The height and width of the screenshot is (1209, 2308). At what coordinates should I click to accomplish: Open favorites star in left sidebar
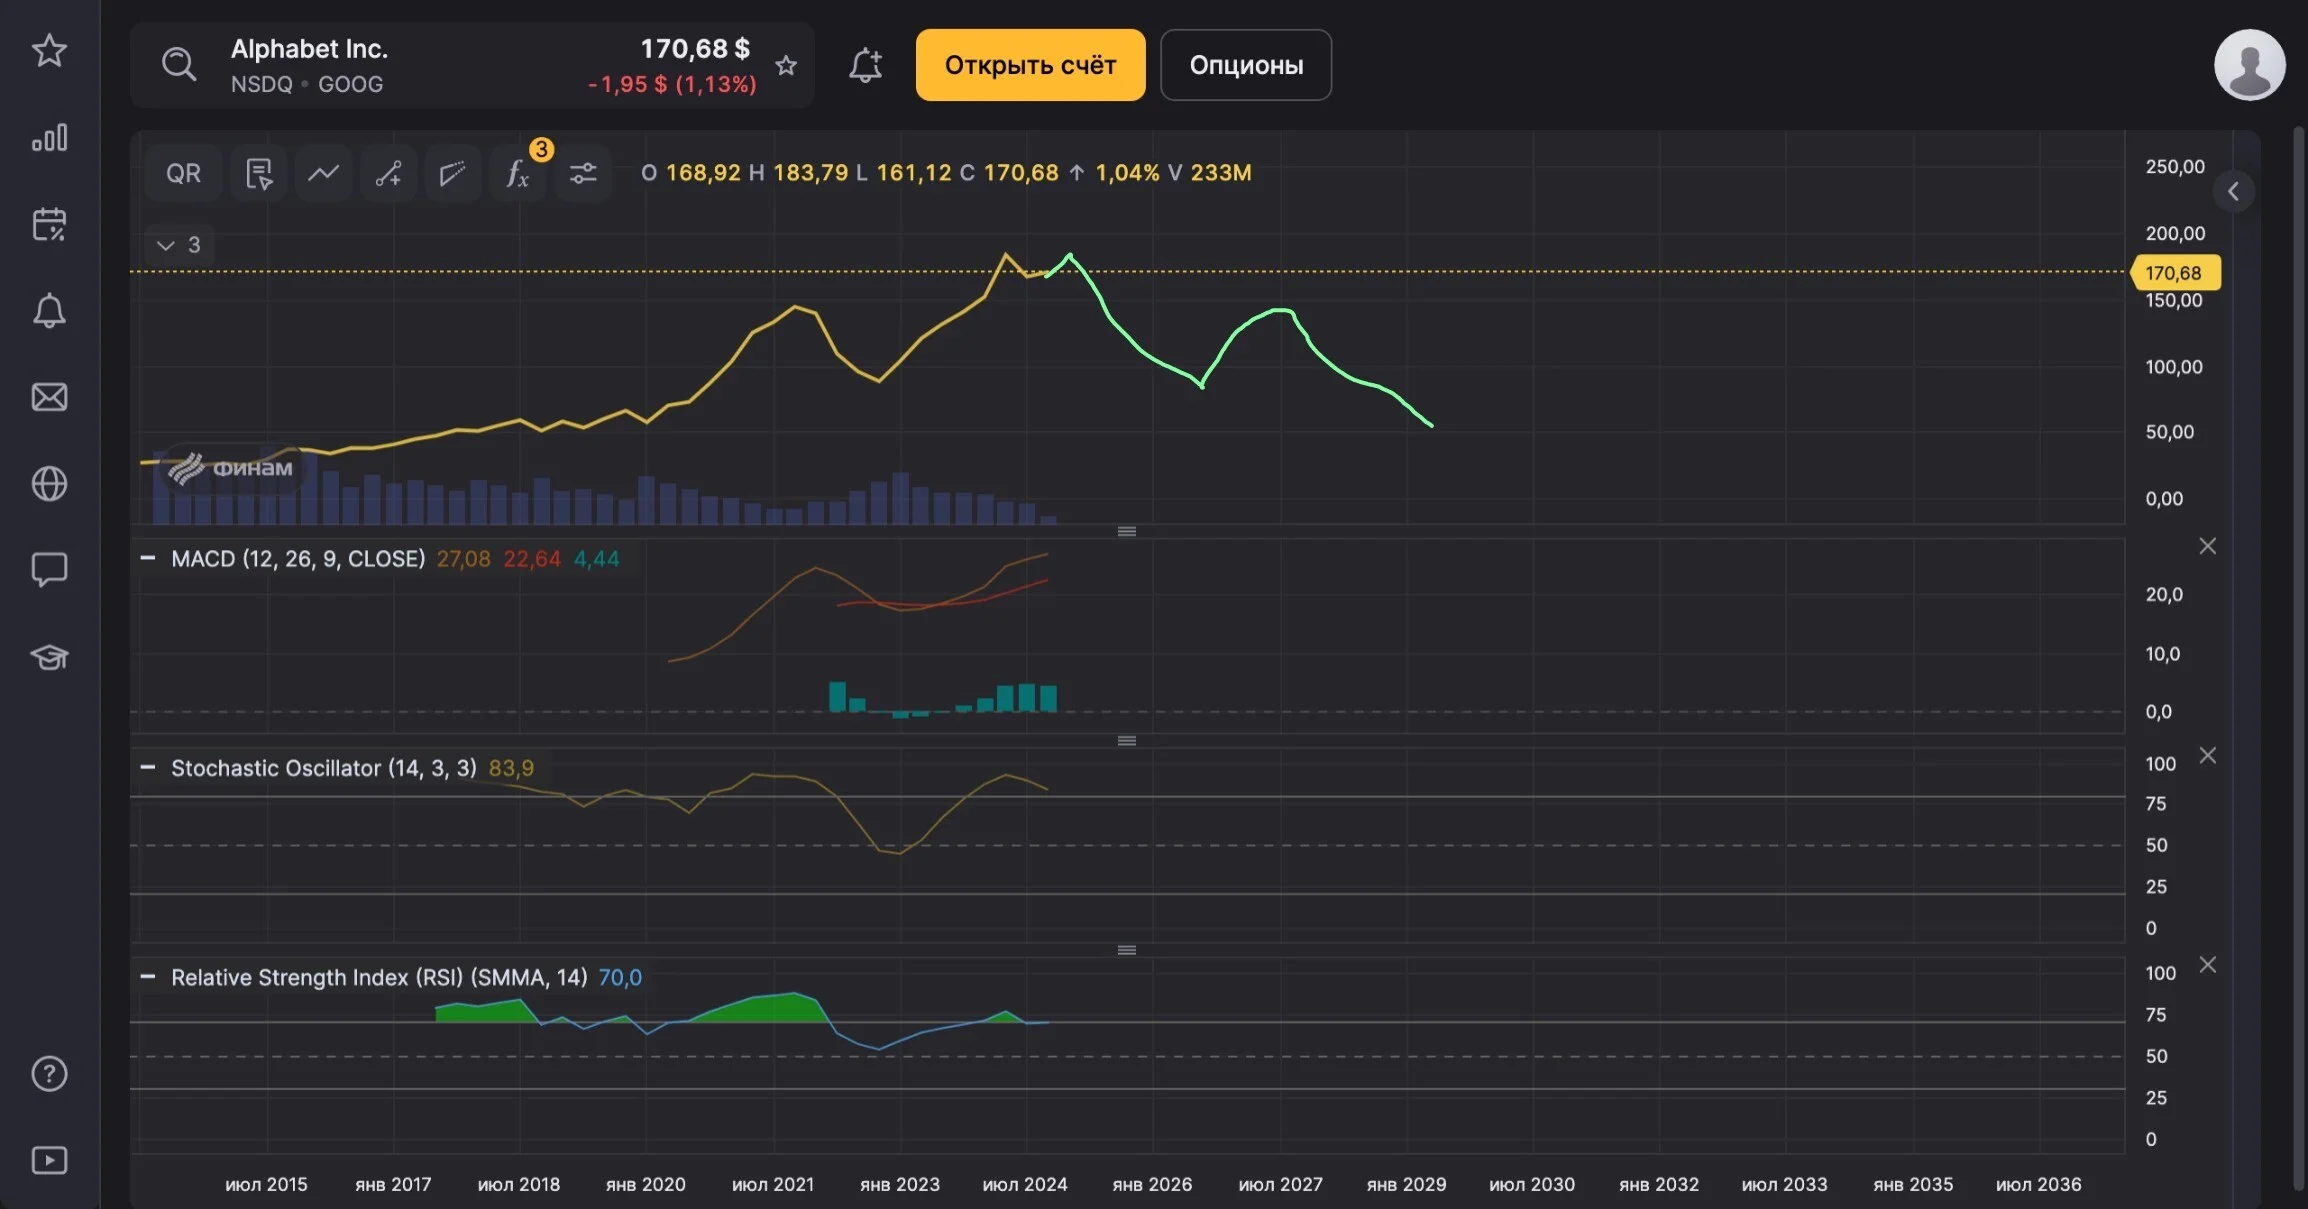[49, 50]
